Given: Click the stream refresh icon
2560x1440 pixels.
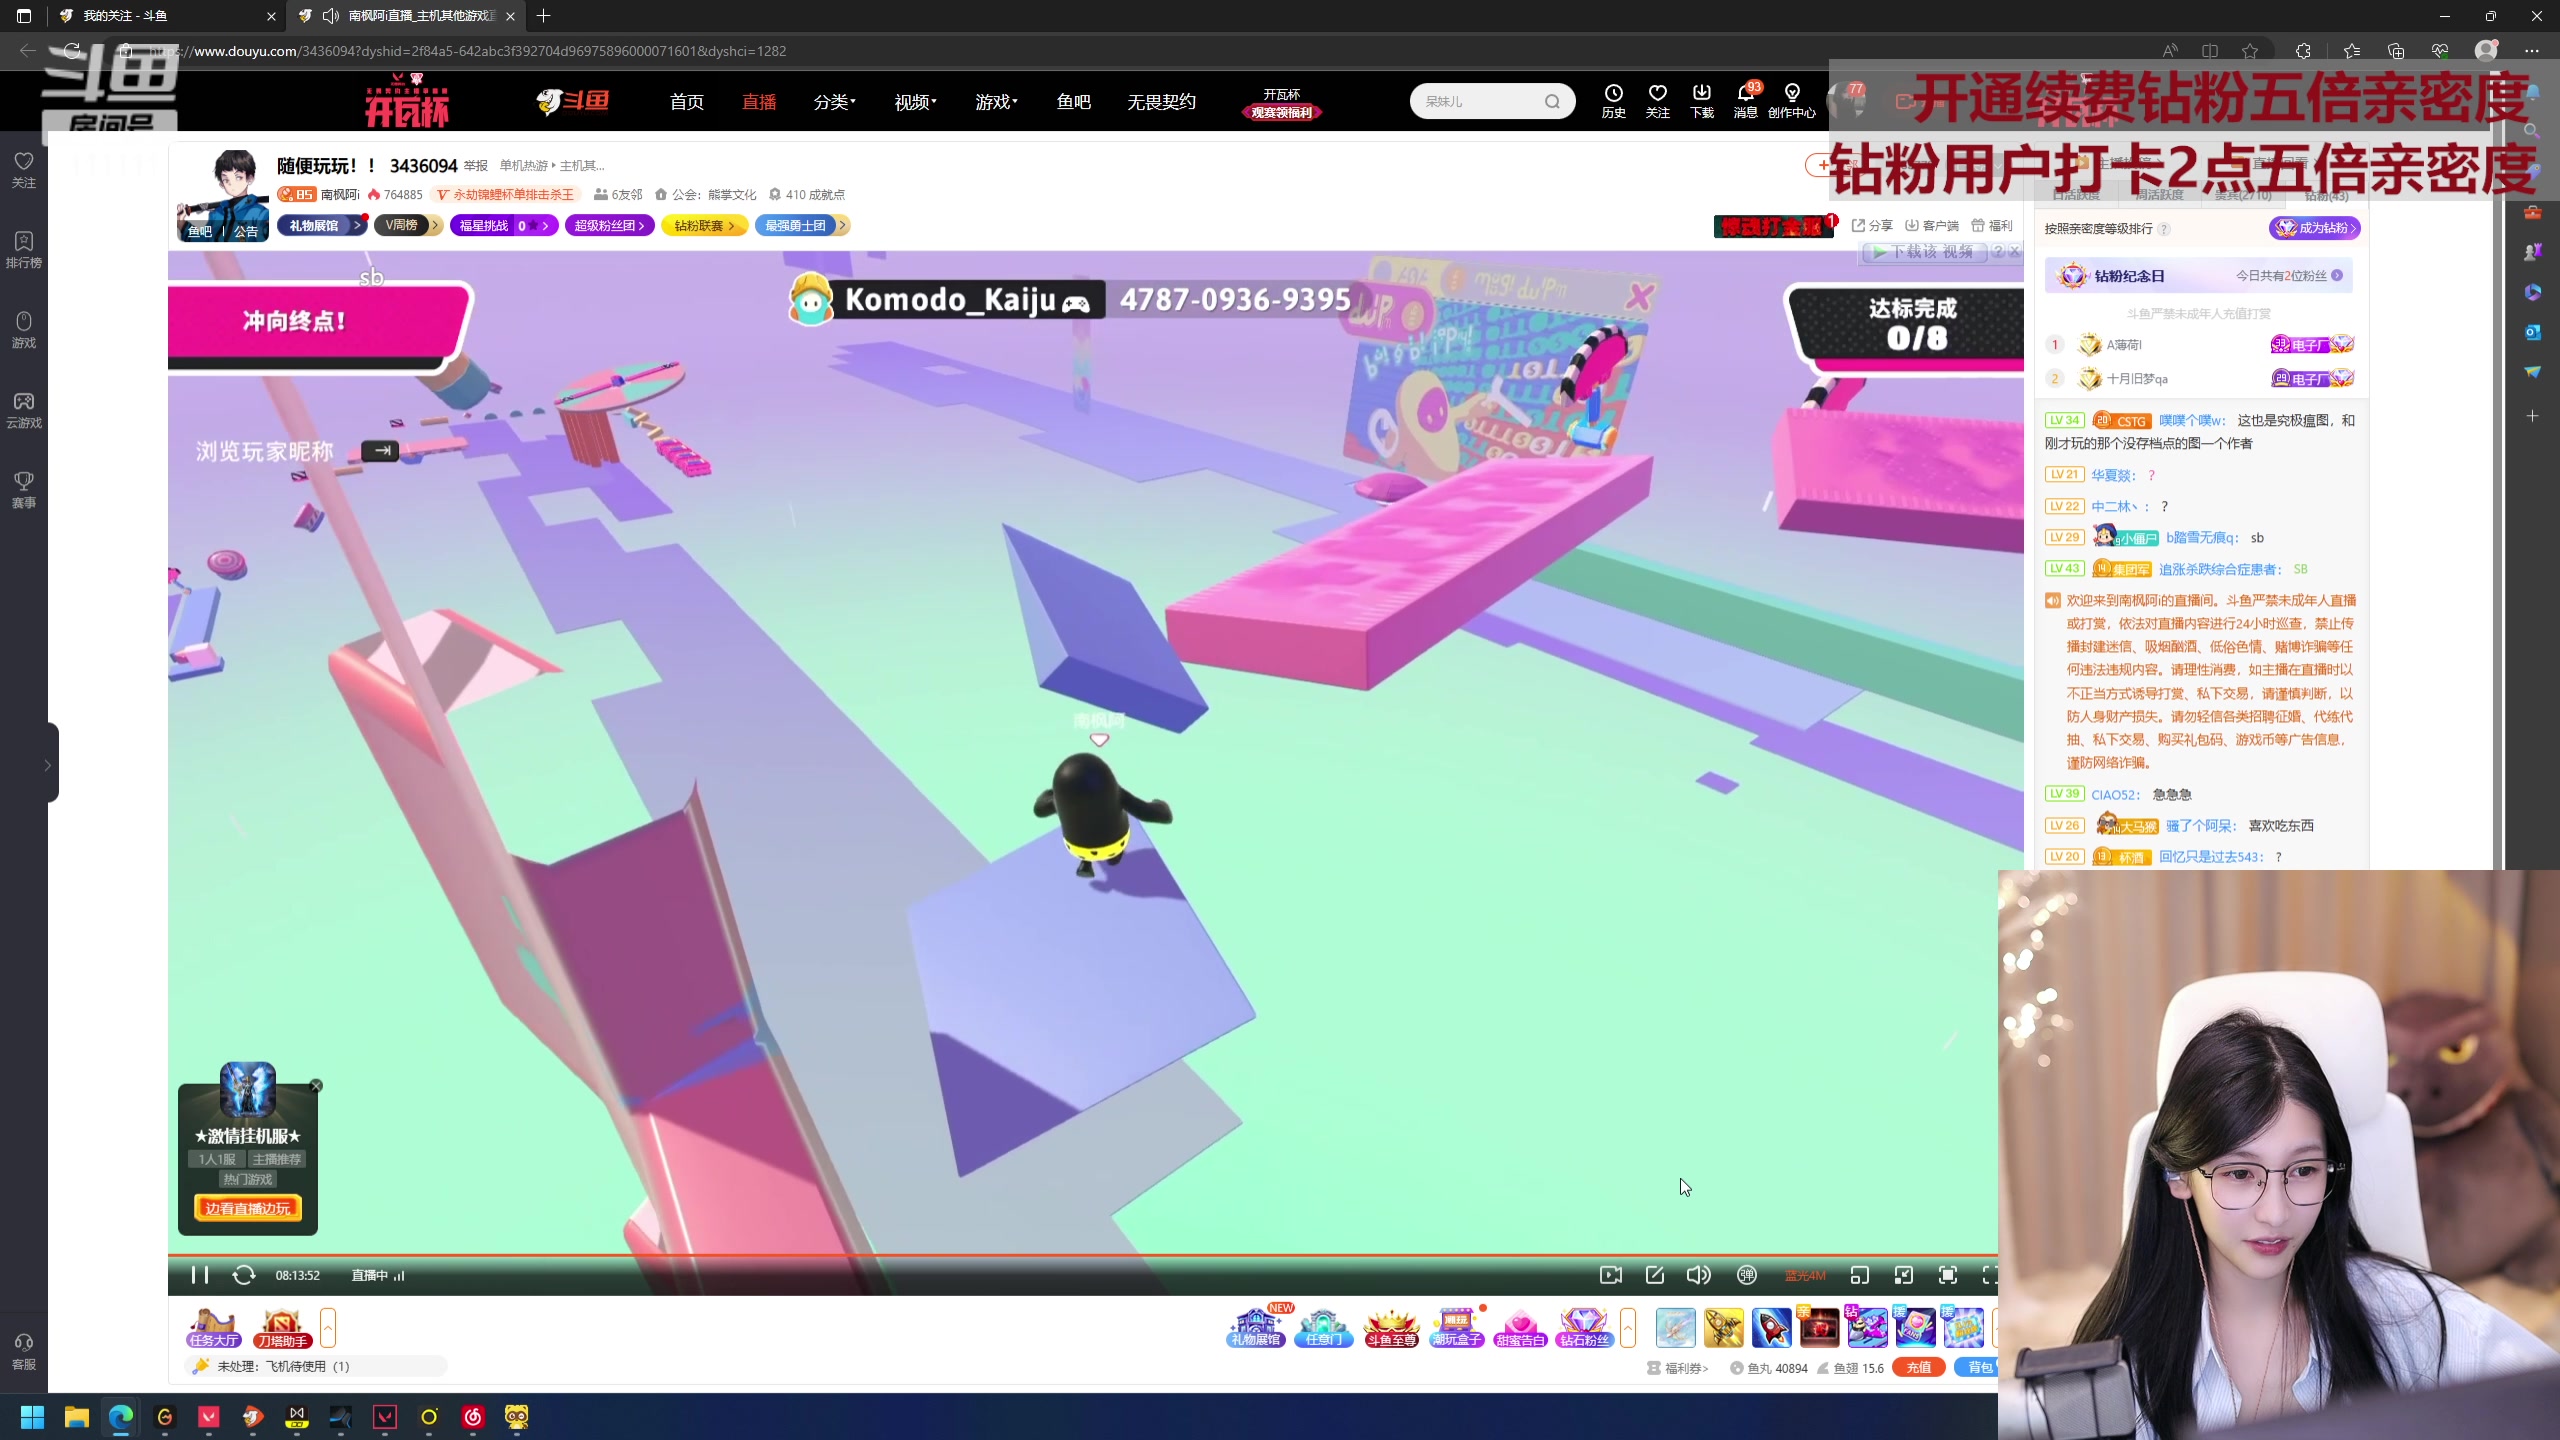Looking at the screenshot, I should tap(243, 1275).
